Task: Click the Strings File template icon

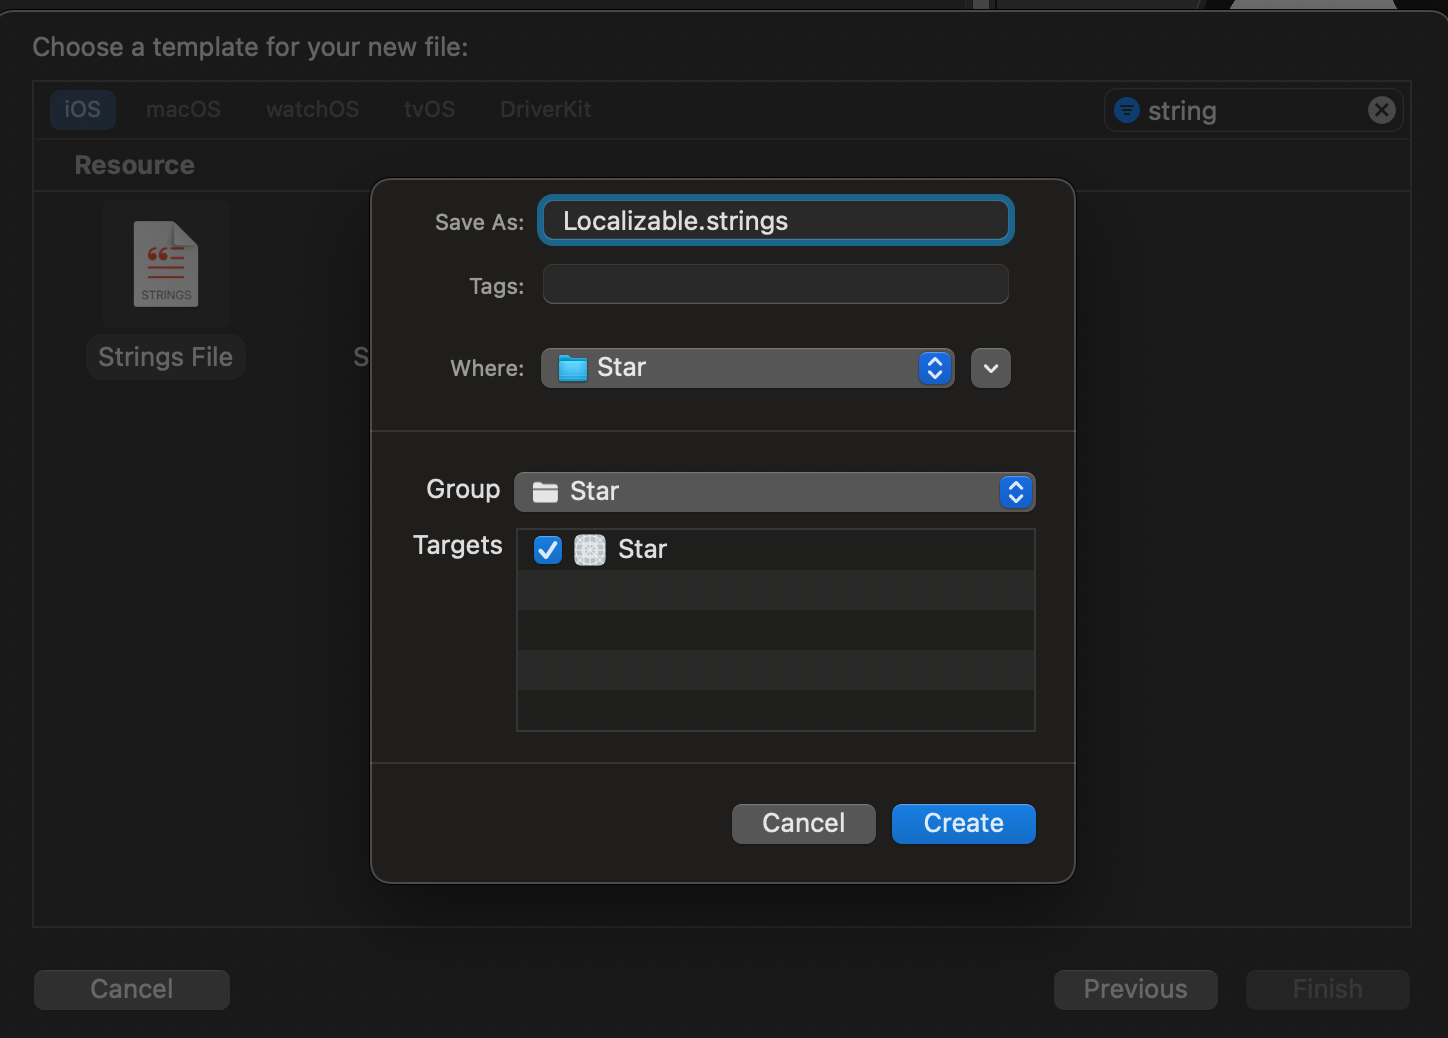Action: pyautogui.click(x=166, y=264)
